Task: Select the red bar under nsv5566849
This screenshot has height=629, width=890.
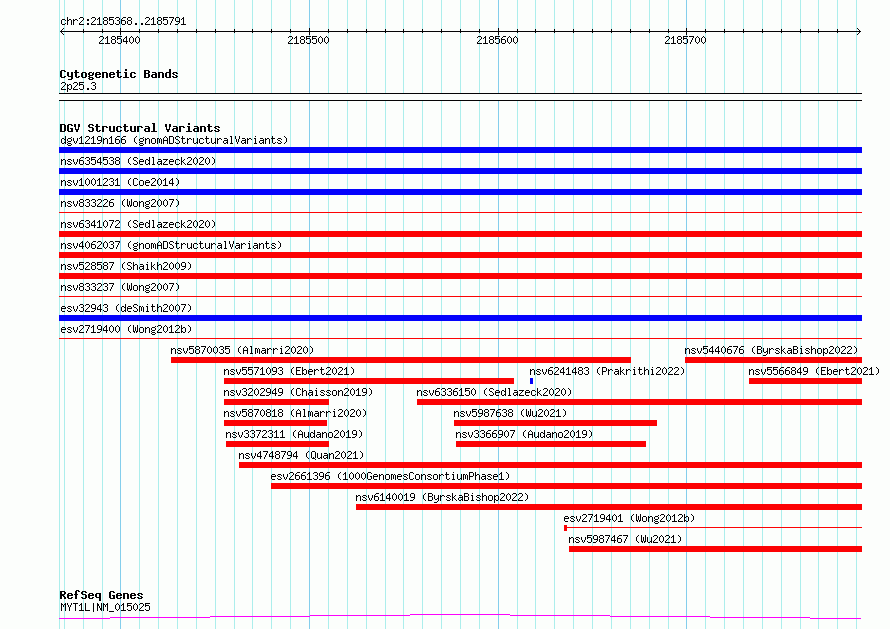Action: (x=805, y=381)
